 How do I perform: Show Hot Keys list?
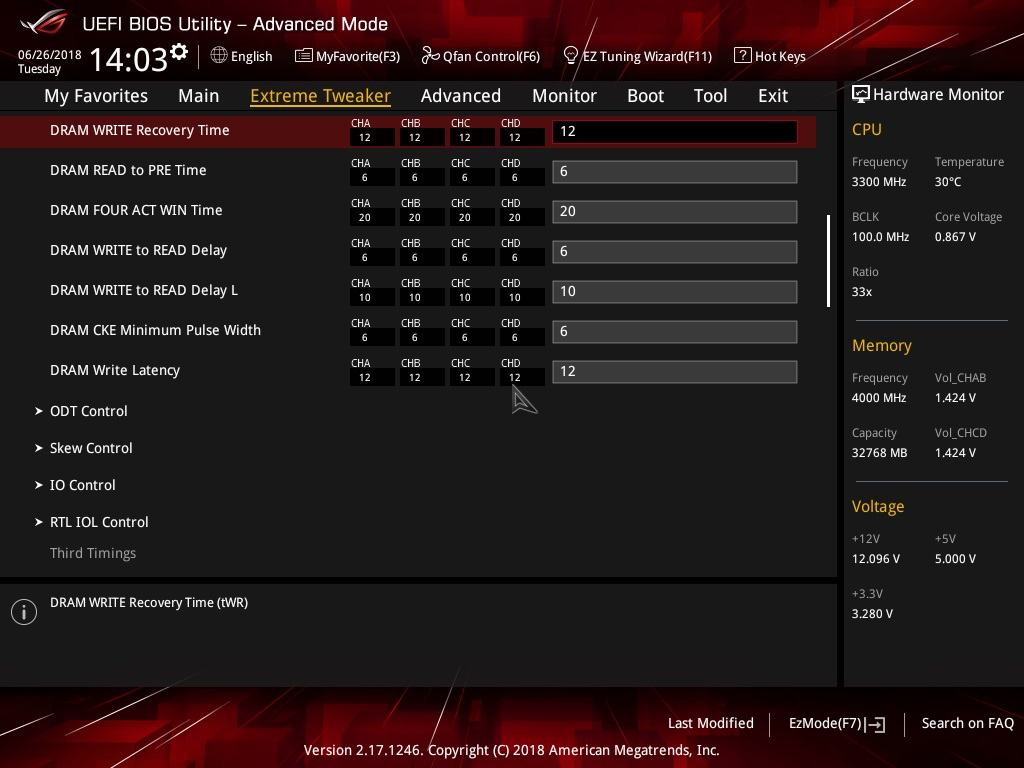click(x=780, y=56)
